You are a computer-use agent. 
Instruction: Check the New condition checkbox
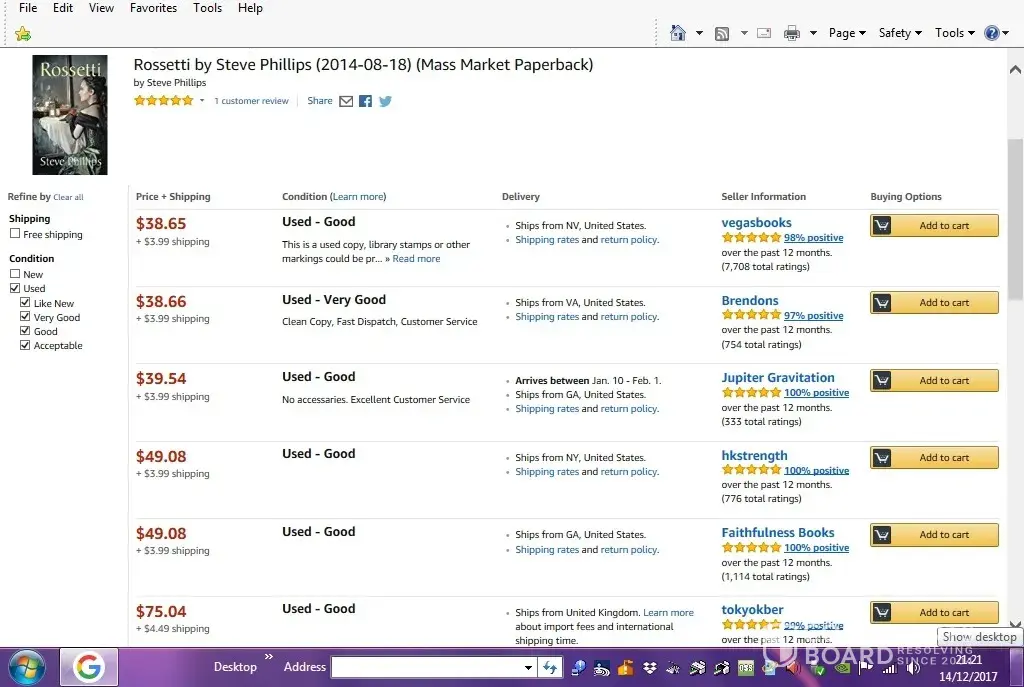[15, 274]
